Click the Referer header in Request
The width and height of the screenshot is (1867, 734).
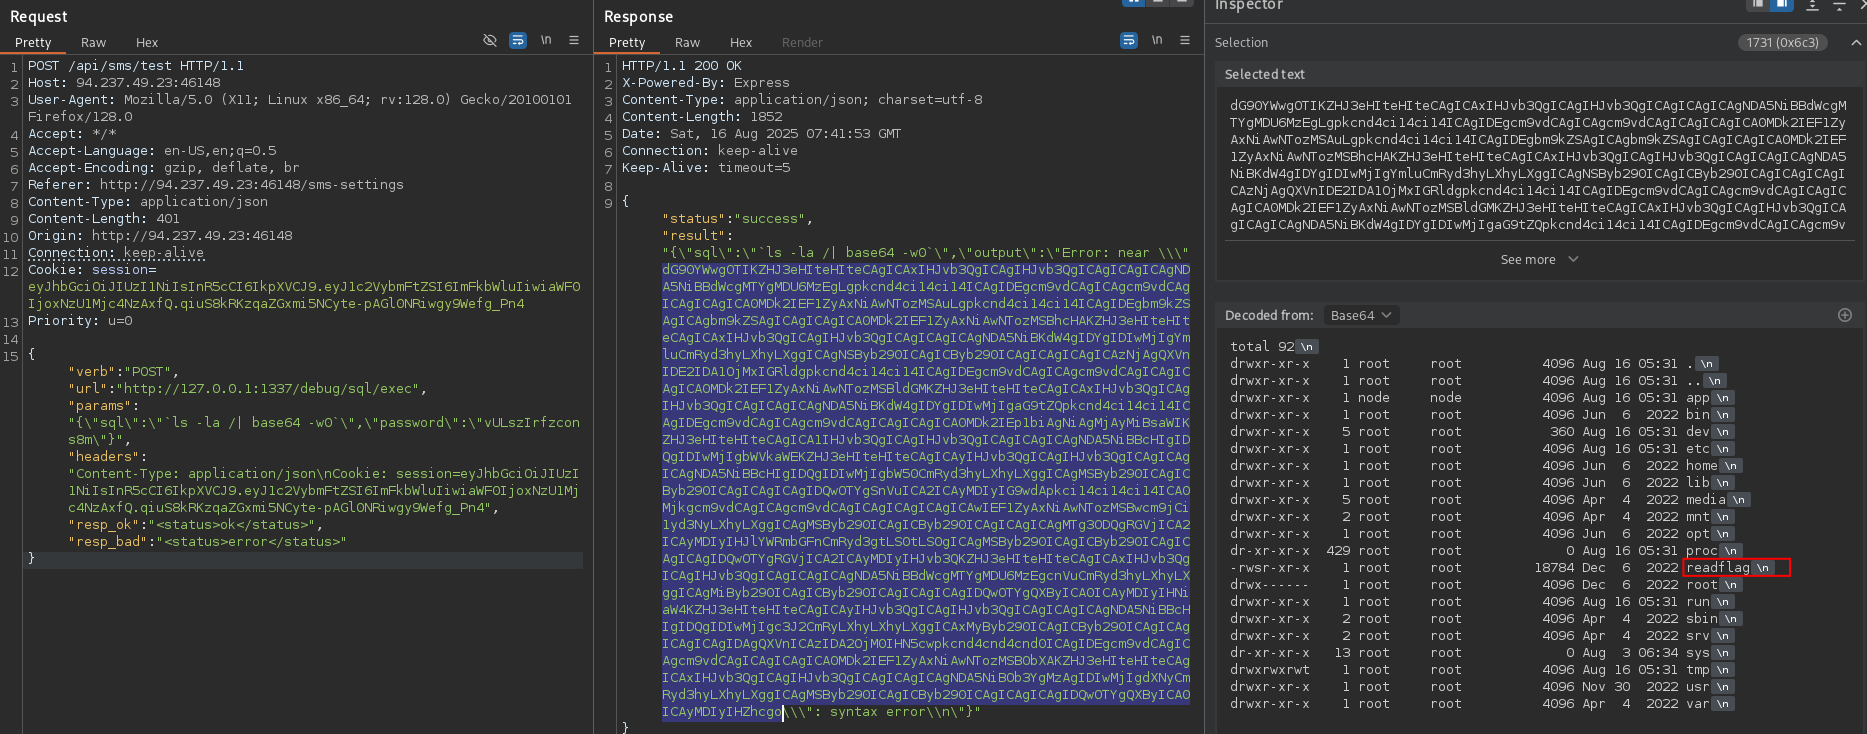coord(216,185)
